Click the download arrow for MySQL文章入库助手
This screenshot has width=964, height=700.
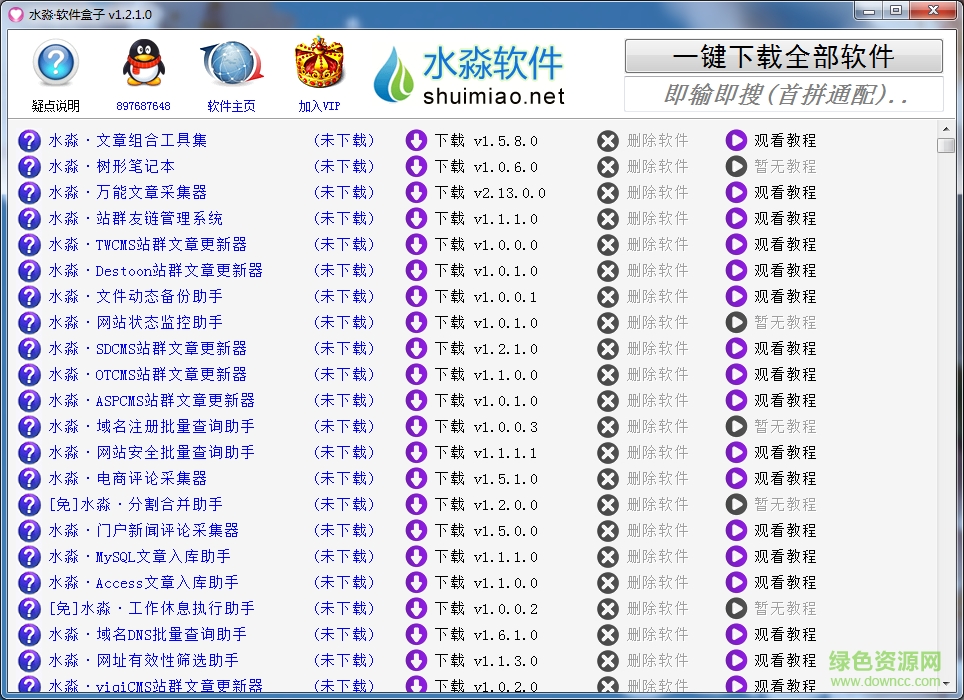click(x=417, y=556)
